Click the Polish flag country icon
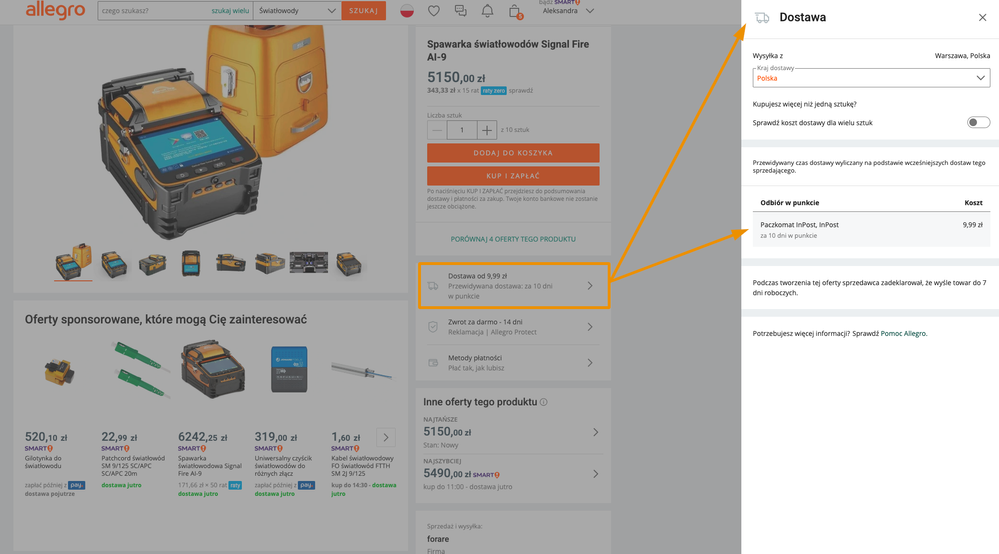 point(407,11)
